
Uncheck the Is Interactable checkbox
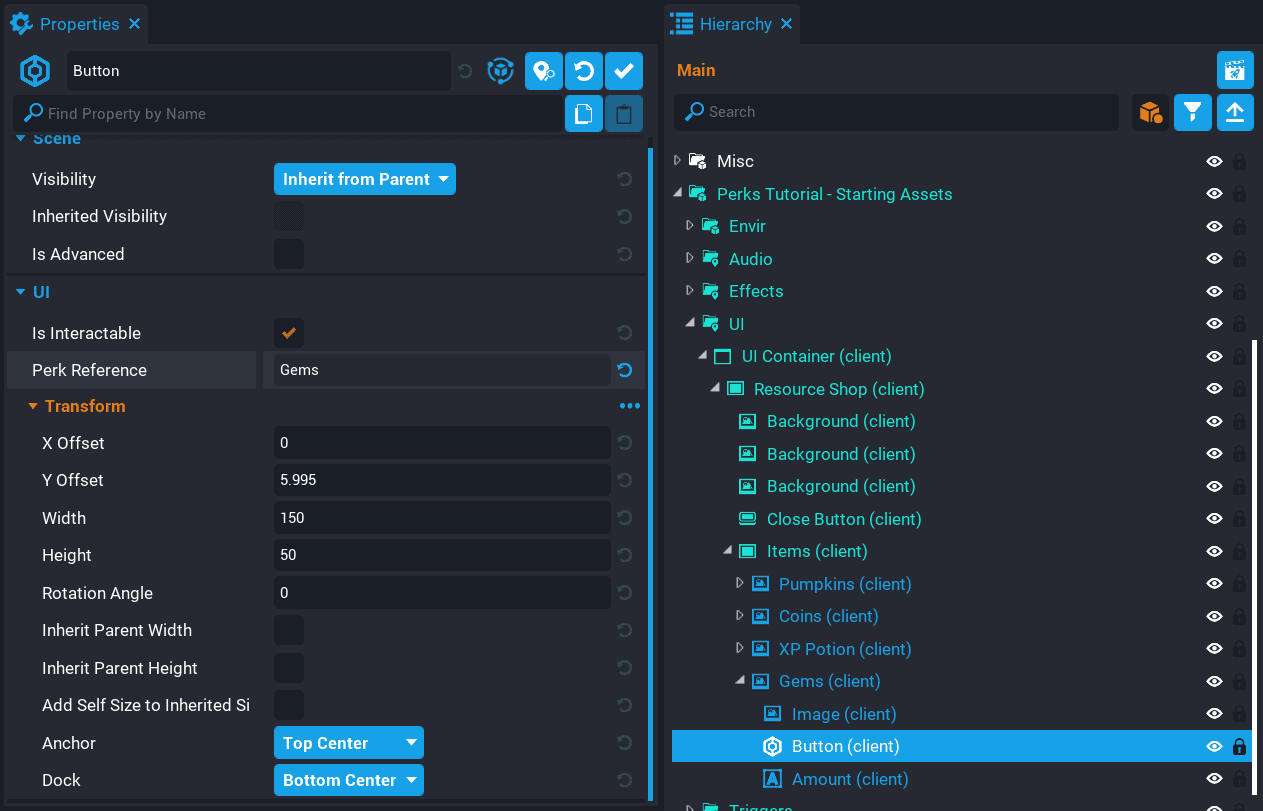pos(289,333)
